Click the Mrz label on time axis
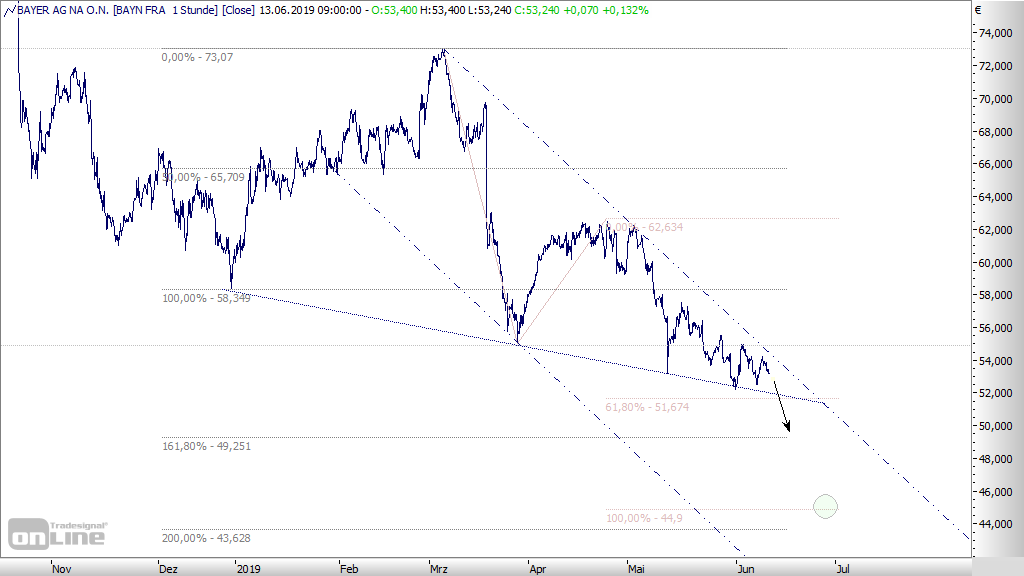The height and width of the screenshot is (576, 1024). click(x=439, y=569)
